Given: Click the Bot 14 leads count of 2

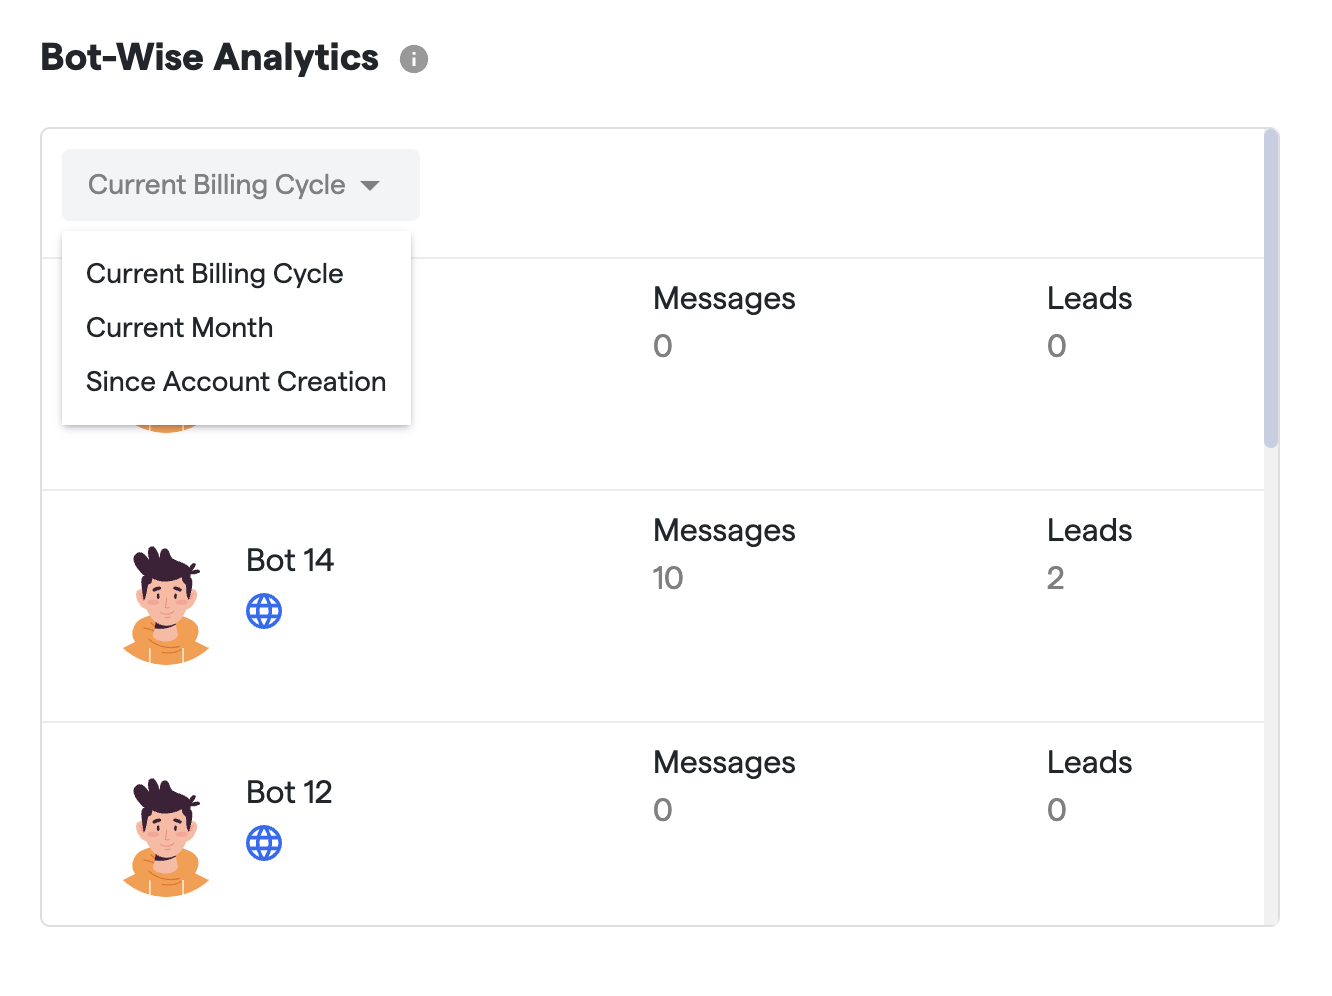Looking at the screenshot, I should point(1055,578).
